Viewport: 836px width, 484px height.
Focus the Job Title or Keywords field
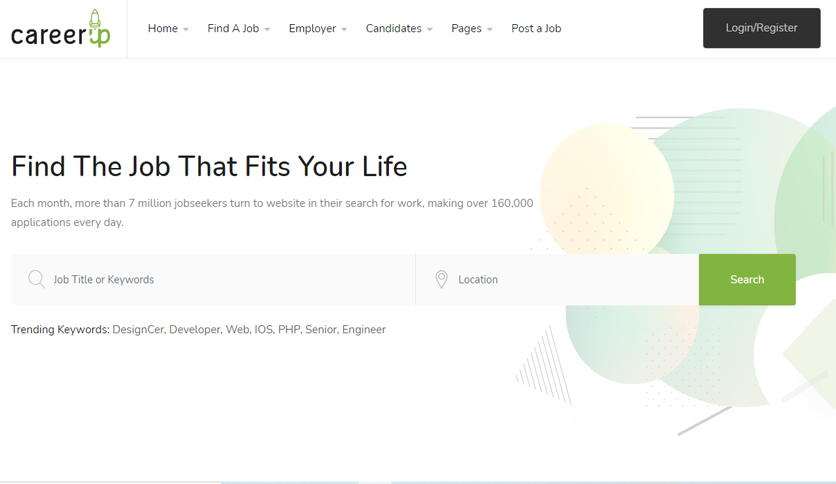coord(213,279)
